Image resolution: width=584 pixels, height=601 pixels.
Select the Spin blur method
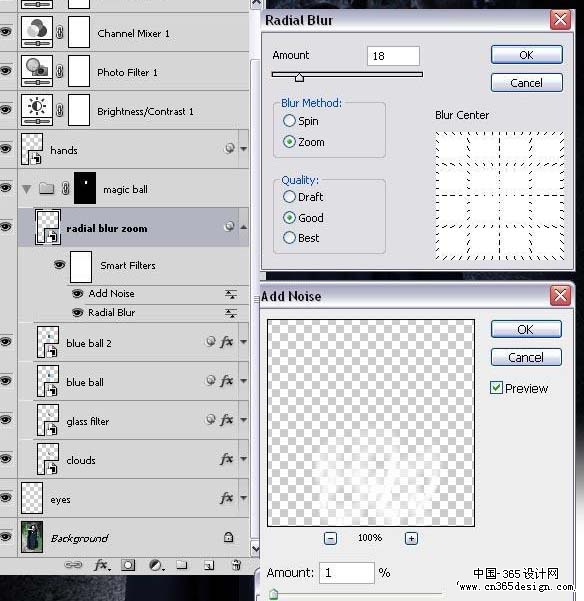(x=289, y=121)
